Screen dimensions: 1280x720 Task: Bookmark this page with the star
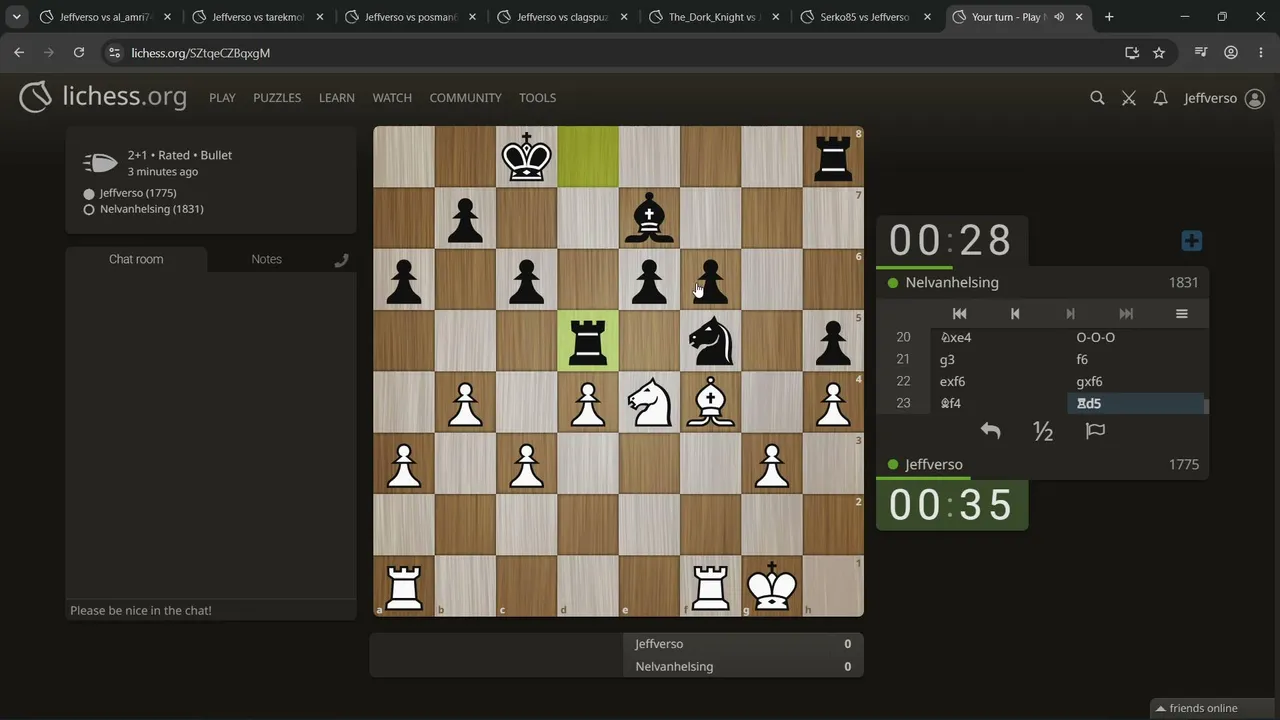coord(1159,53)
